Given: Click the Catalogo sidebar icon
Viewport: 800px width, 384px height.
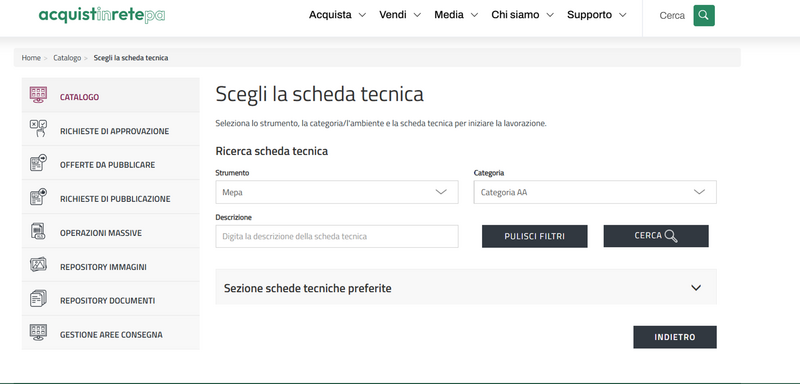Looking at the screenshot, I should 38,95.
